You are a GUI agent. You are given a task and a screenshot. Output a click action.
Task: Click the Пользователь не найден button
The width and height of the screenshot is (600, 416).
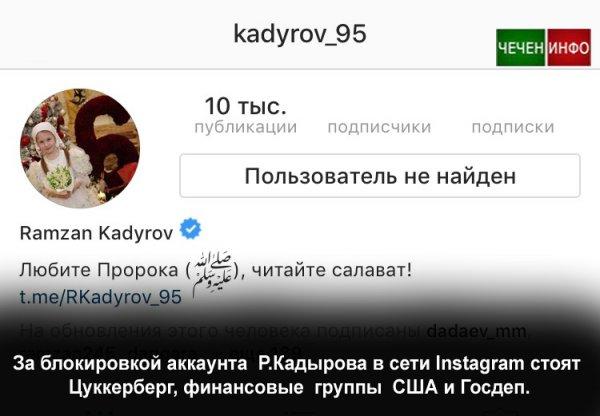click(380, 176)
